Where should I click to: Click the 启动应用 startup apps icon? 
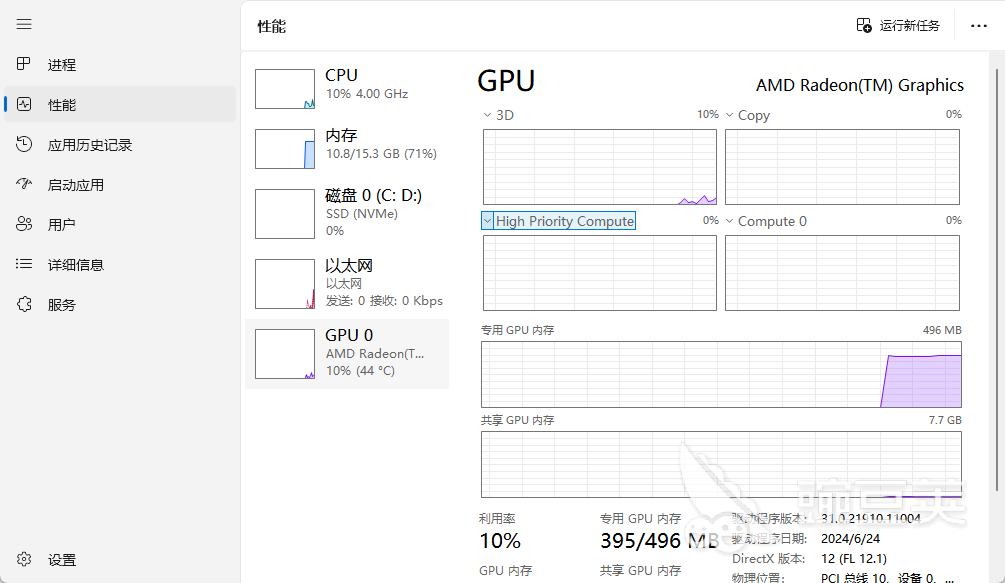(x=24, y=185)
